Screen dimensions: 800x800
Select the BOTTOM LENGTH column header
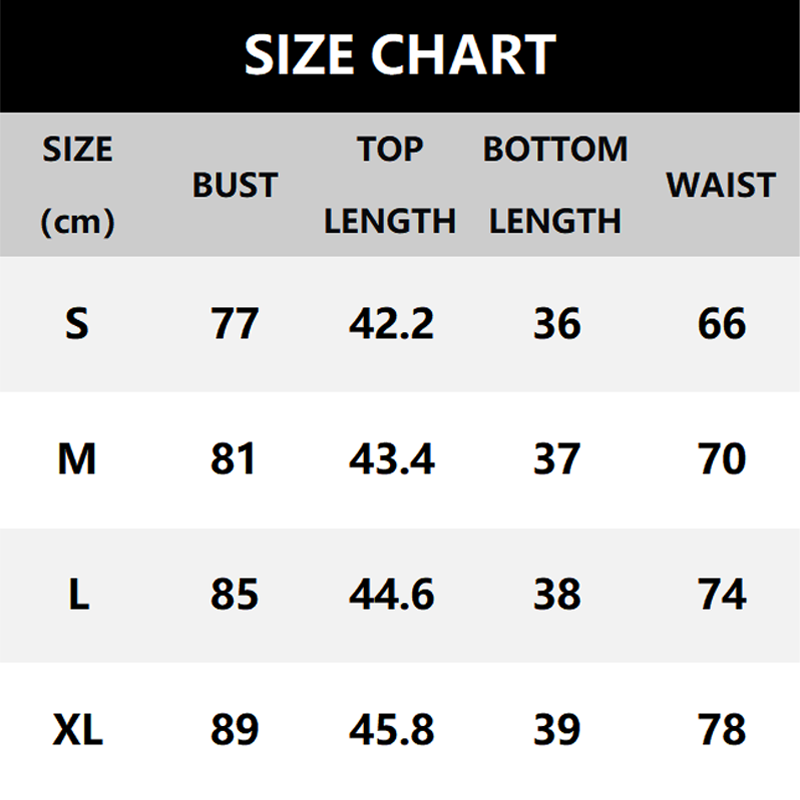[555, 185]
